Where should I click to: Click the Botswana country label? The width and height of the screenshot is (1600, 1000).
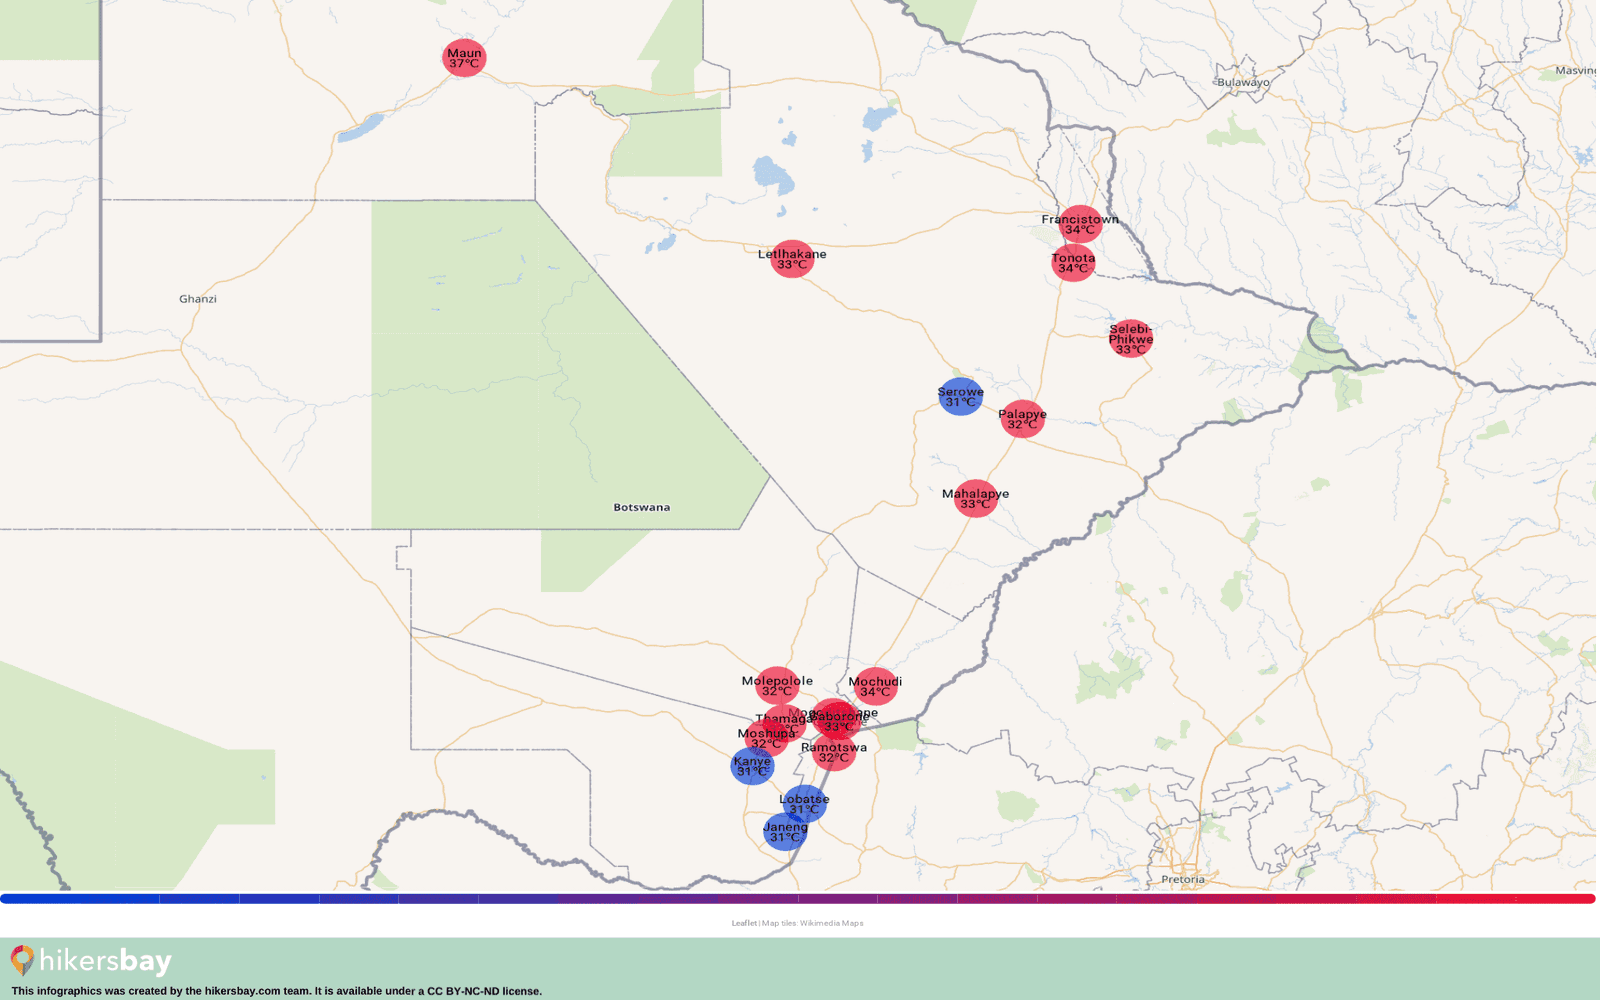pos(642,508)
